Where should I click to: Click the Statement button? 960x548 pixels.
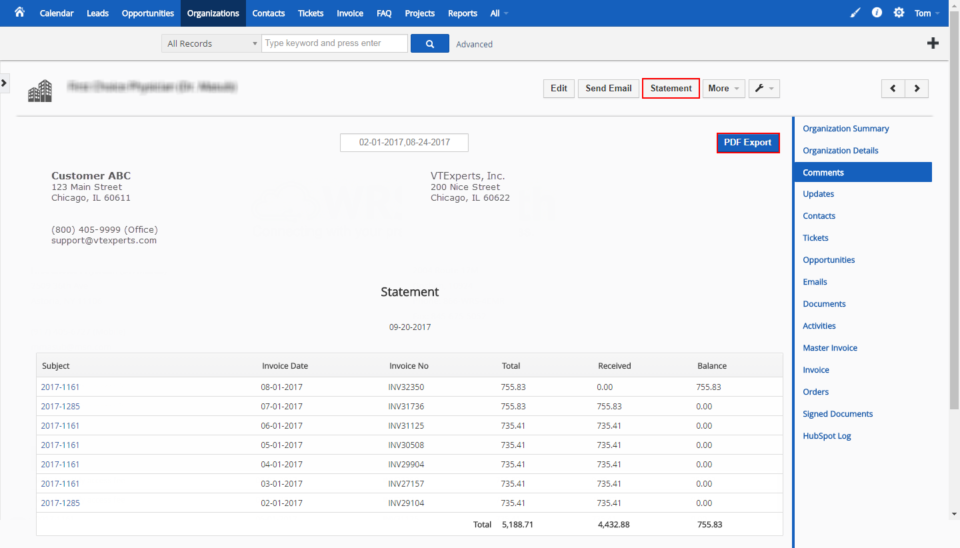tap(670, 88)
